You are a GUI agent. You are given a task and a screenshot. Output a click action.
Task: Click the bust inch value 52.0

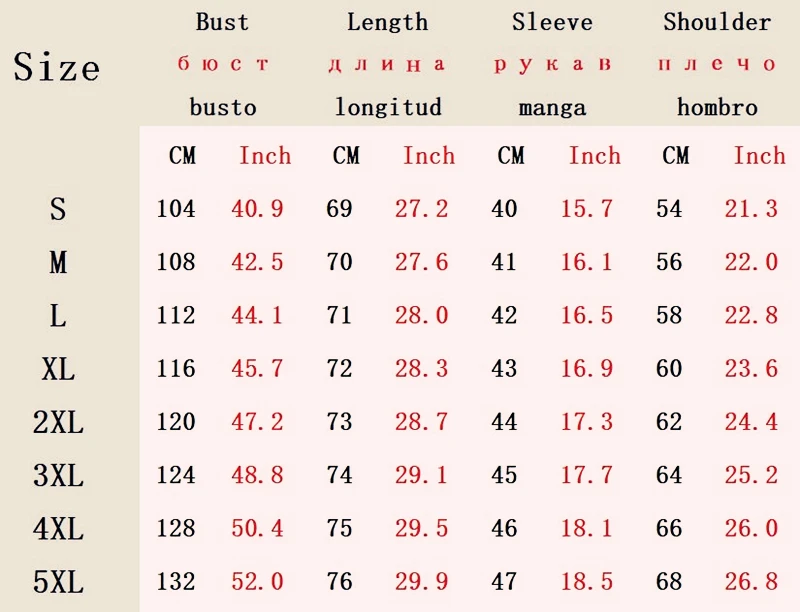(x=257, y=581)
